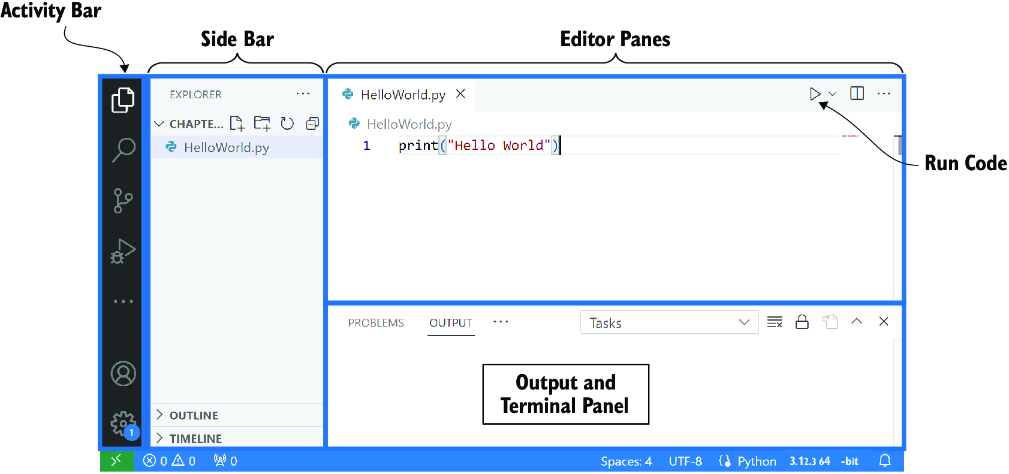Collapse the CHAPTE... folder section
Image resolution: width=1009 pixels, height=474 pixels.
coord(190,123)
